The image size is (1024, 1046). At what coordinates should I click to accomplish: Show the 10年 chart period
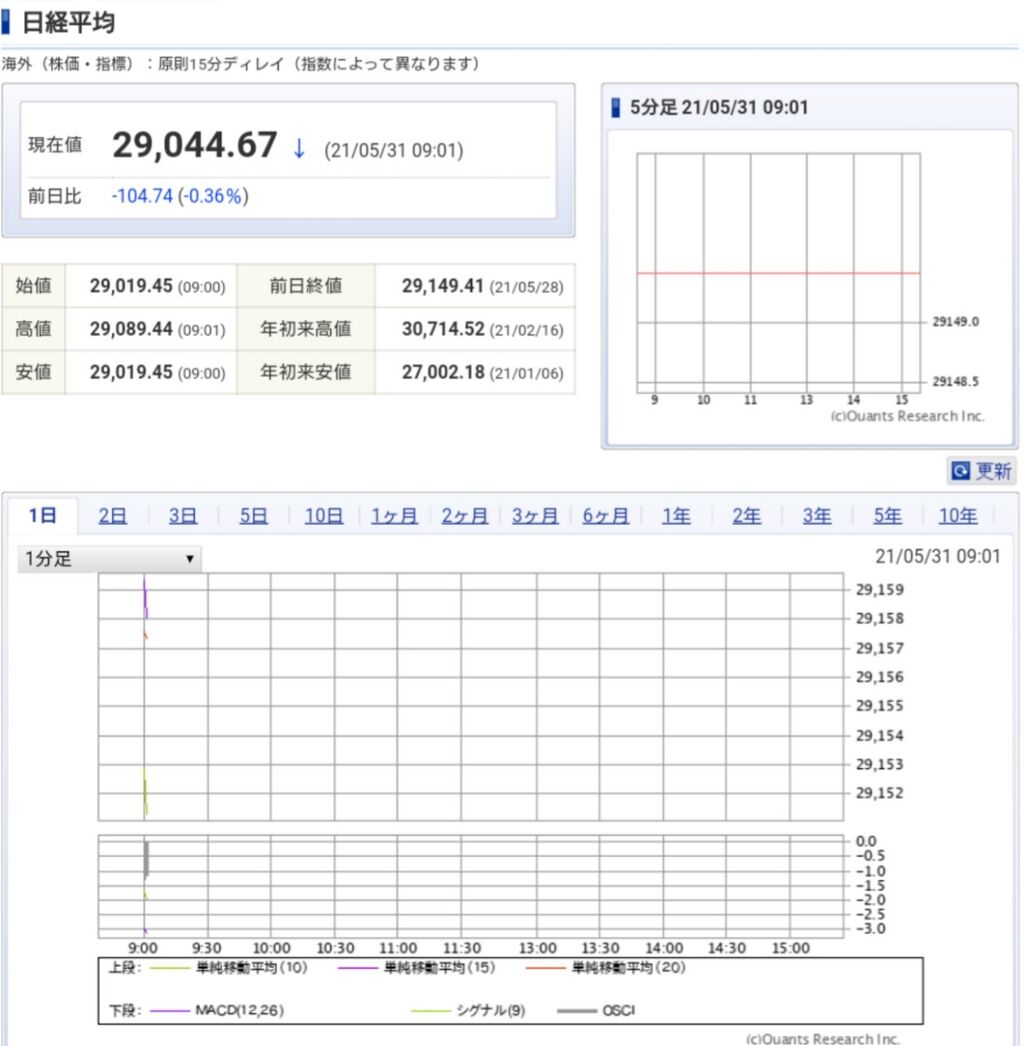point(958,516)
